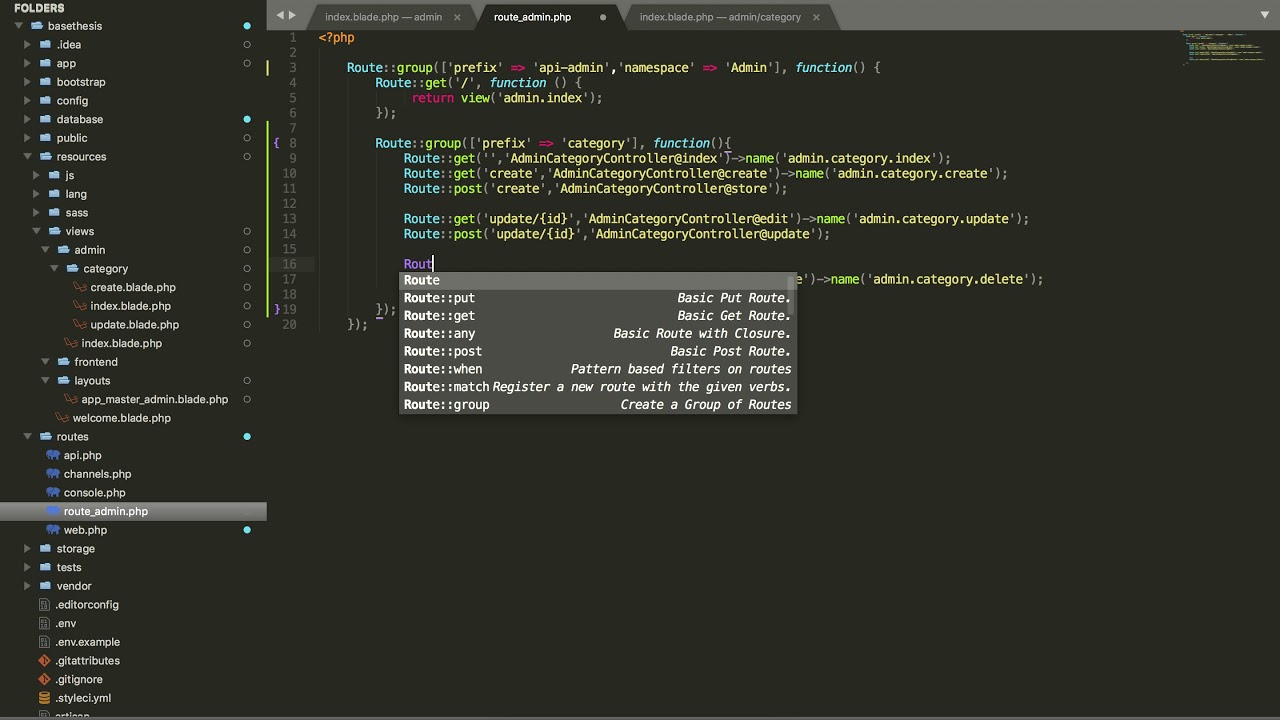This screenshot has width=1280, height=720.
Task: Click the web.php PHP file icon
Action: click(54, 530)
